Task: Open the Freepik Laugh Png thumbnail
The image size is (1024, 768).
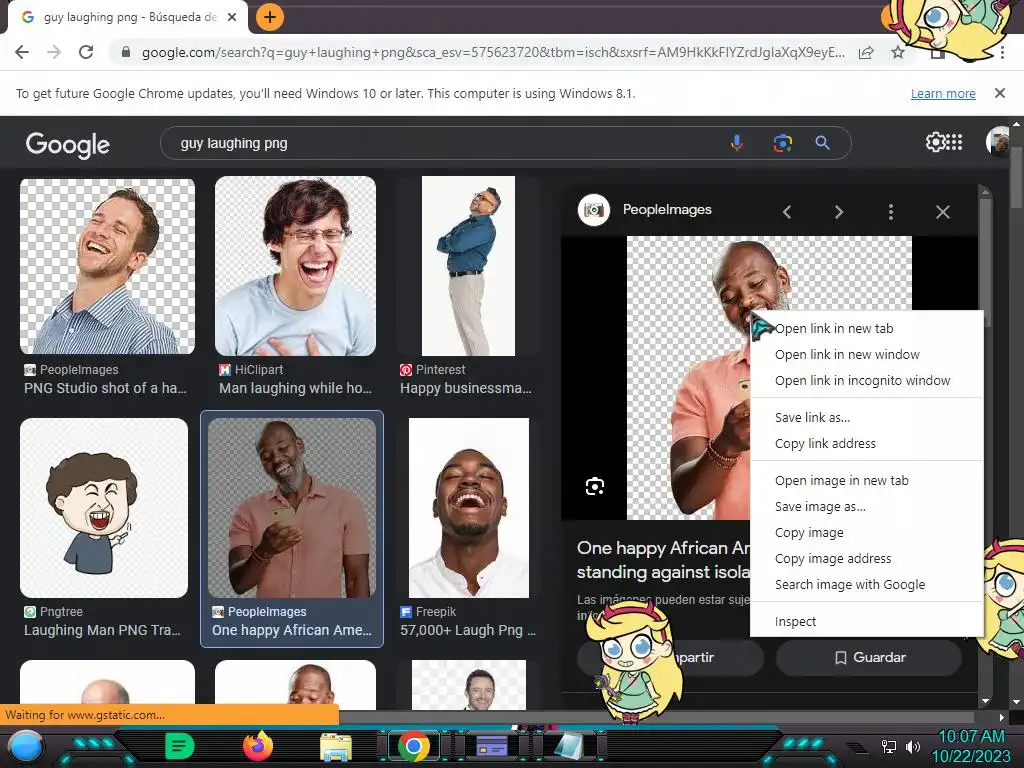Action: [x=469, y=508]
